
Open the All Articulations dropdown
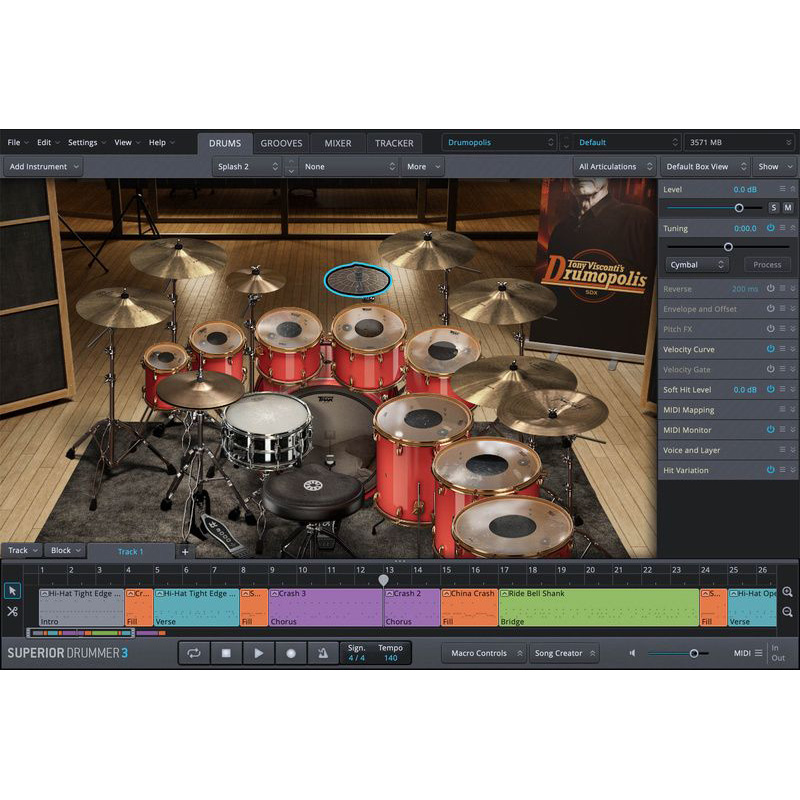(614, 166)
